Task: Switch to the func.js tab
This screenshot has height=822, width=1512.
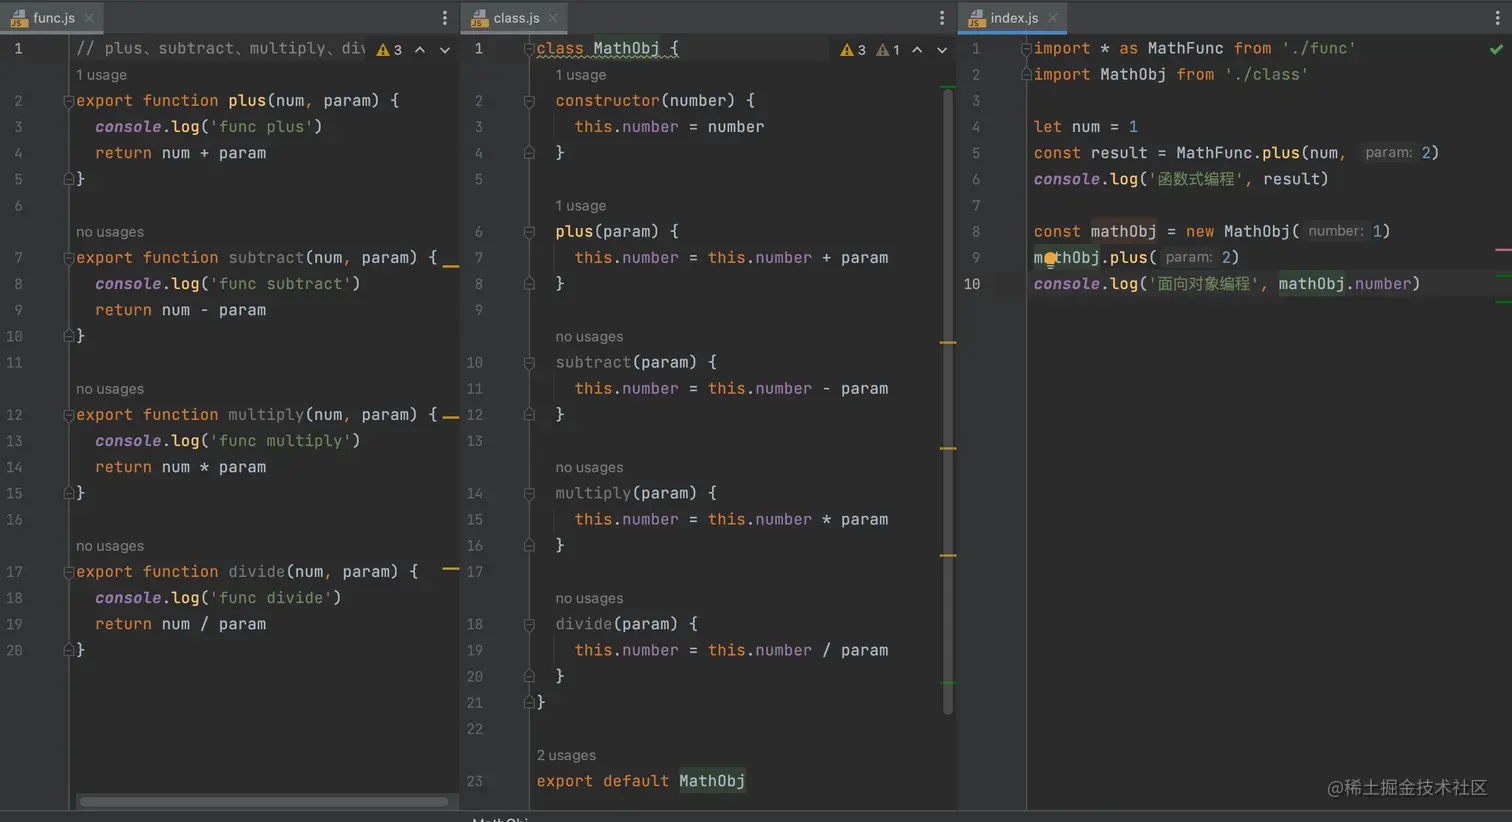Action: [x=53, y=18]
